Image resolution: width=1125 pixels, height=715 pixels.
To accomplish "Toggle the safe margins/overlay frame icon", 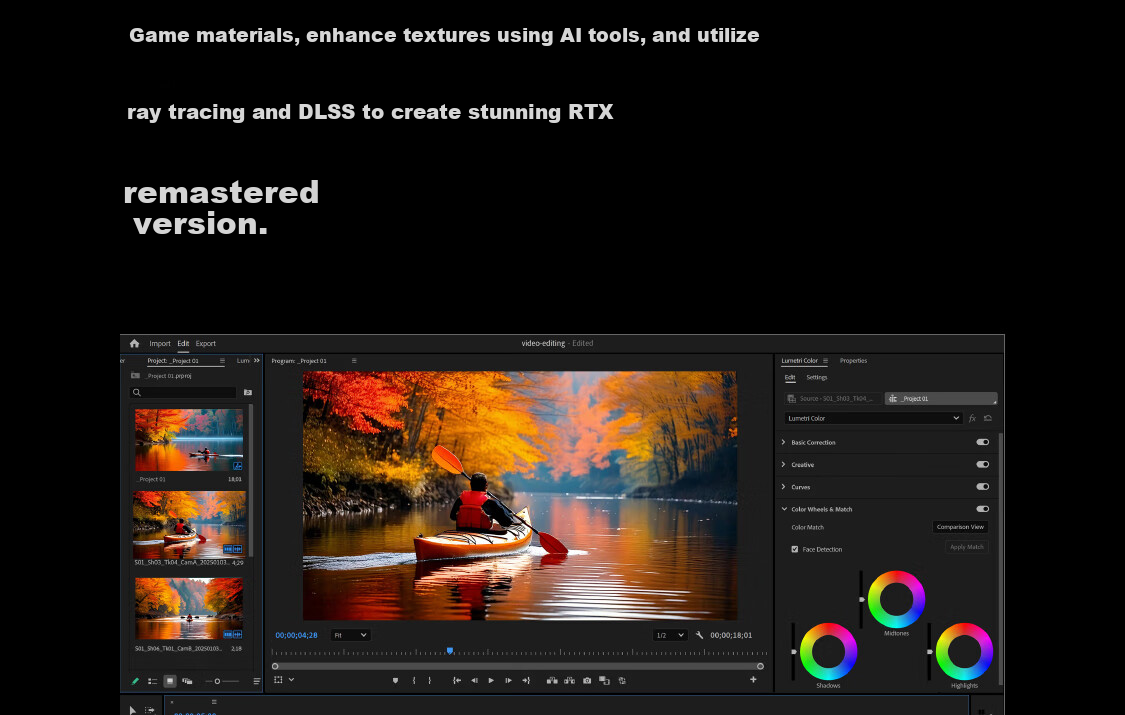I will pyautogui.click(x=278, y=680).
